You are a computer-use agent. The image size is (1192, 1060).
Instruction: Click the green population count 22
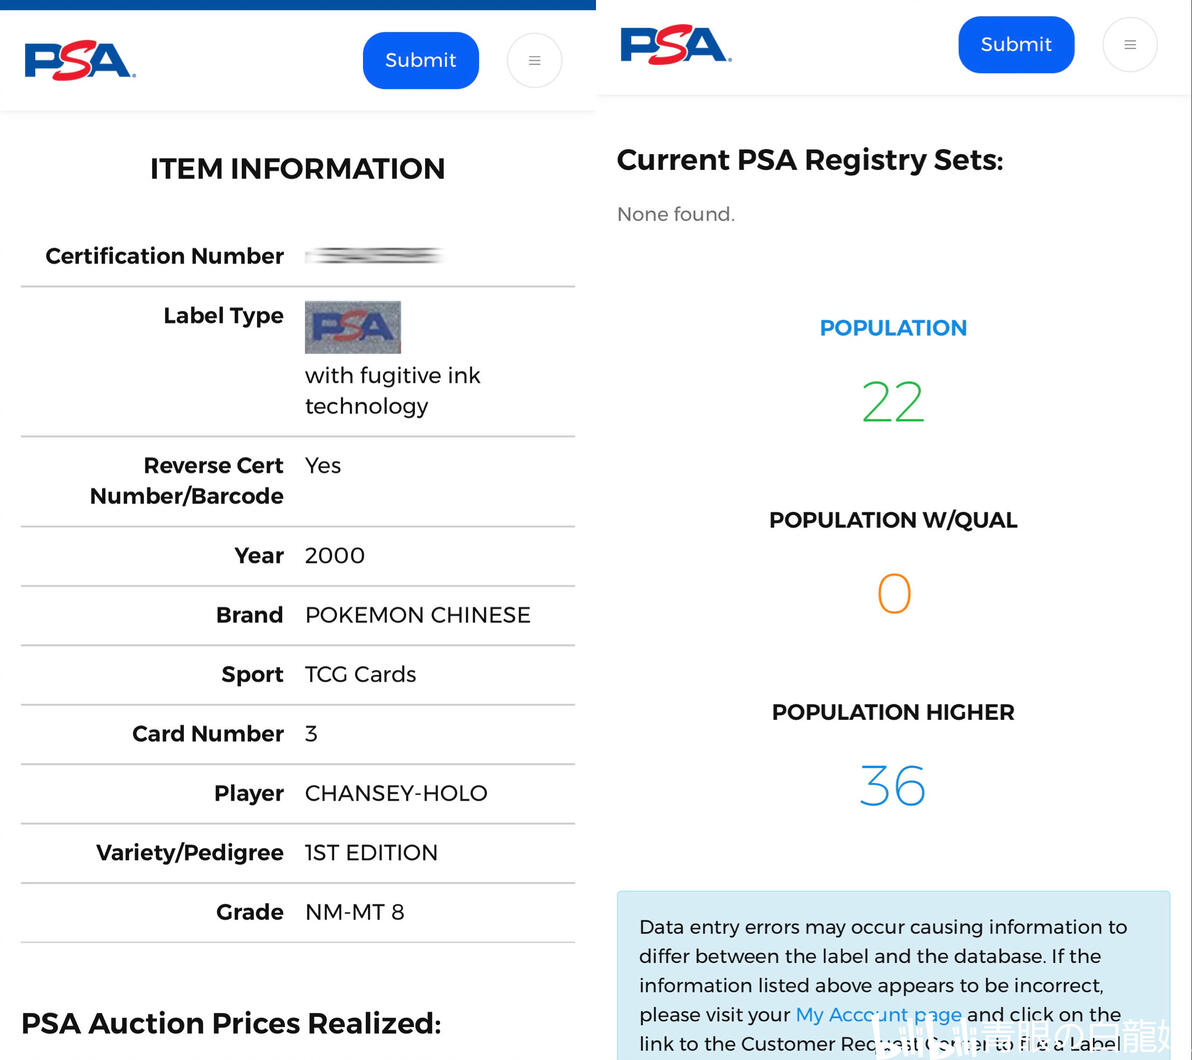(x=893, y=402)
